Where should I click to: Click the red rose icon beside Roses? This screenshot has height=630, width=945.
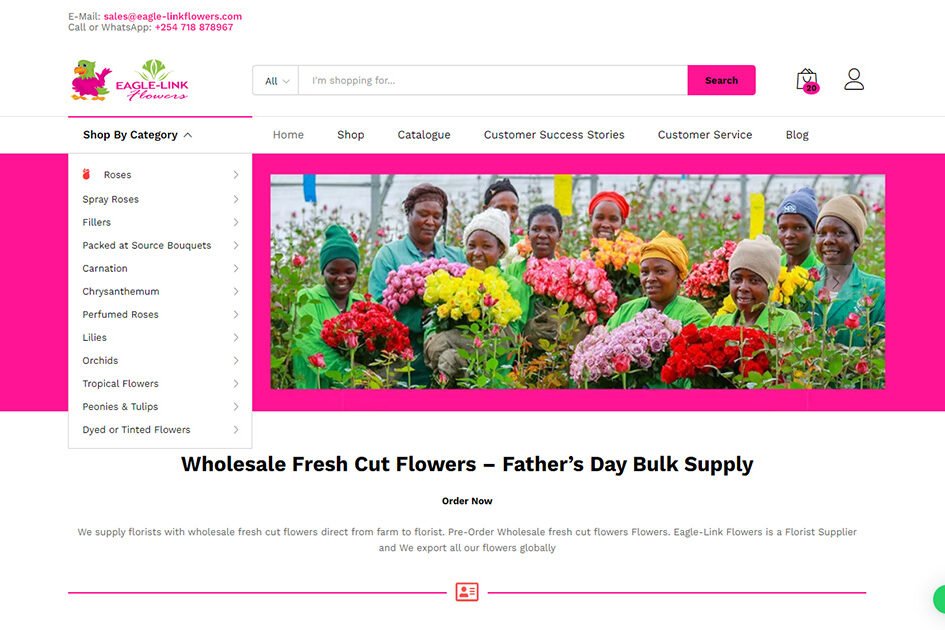pos(86,174)
